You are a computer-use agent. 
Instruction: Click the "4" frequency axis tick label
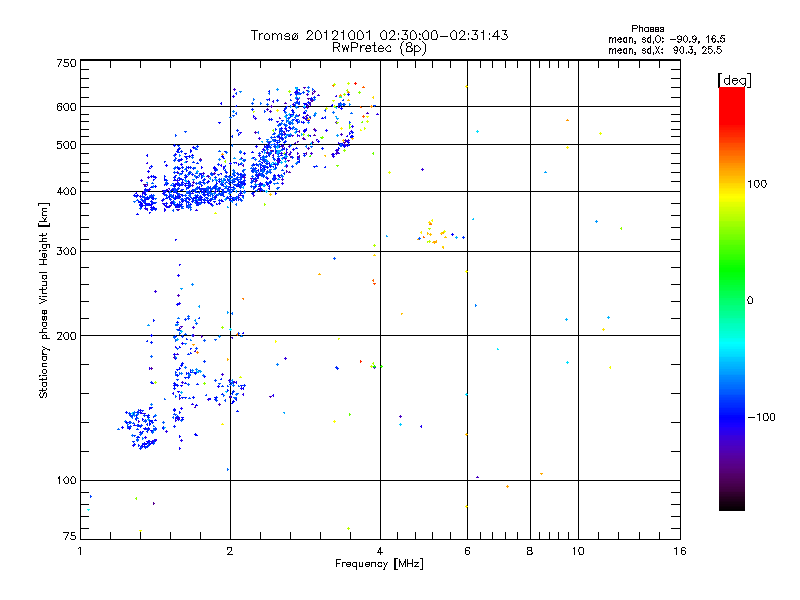tap(380, 551)
